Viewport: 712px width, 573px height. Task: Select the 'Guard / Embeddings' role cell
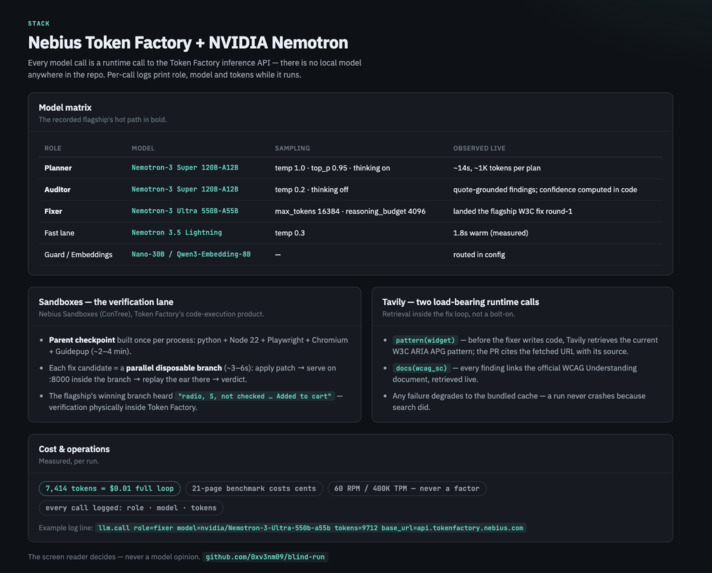tap(78, 255)
